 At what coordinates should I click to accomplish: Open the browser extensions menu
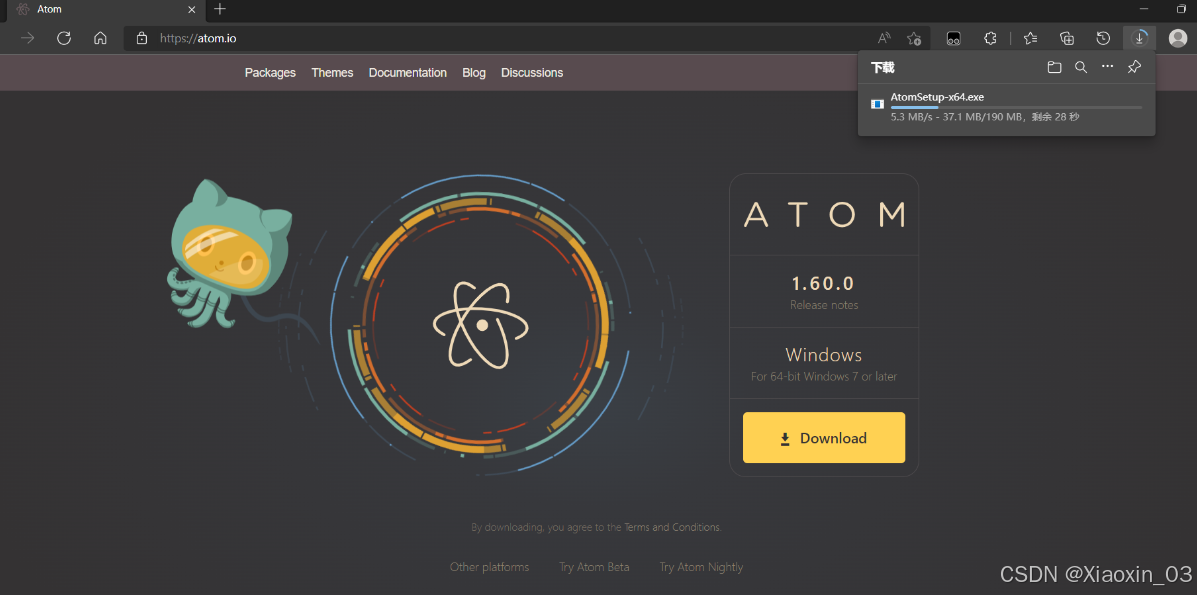point(990,38)
